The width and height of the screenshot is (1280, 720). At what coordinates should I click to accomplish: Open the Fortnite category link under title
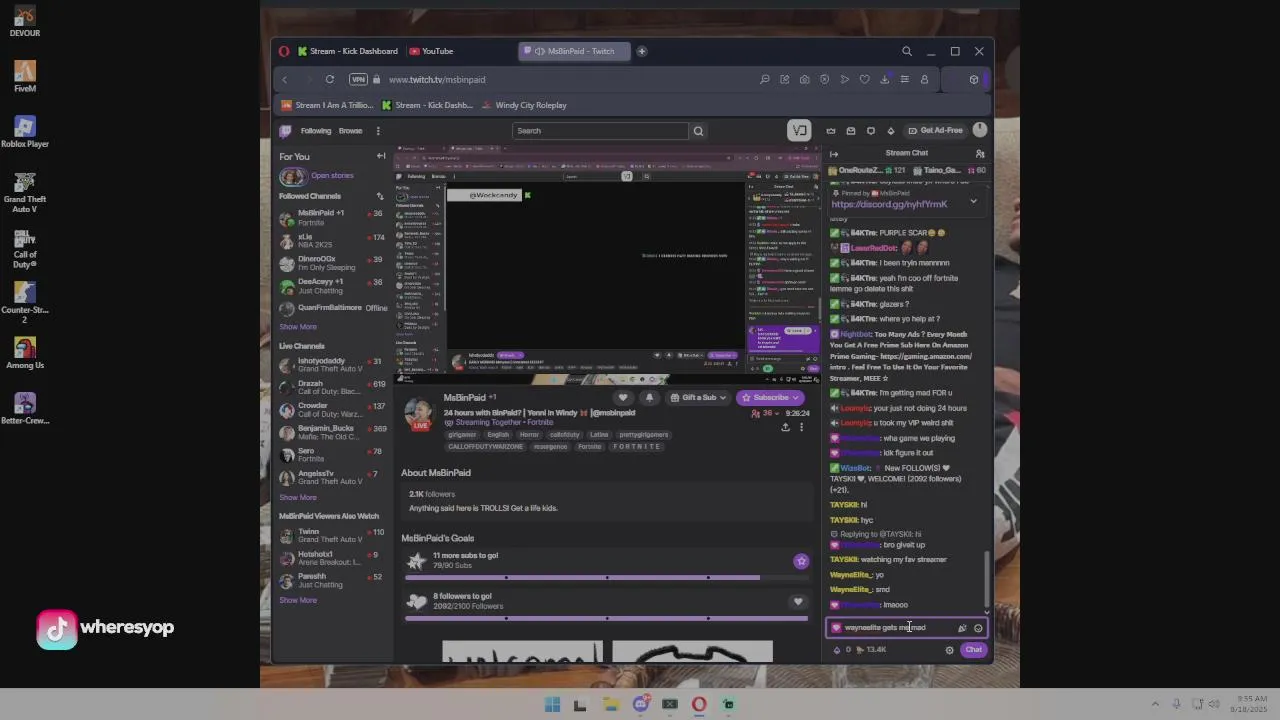pyautogui.click(x=540, y=422)
